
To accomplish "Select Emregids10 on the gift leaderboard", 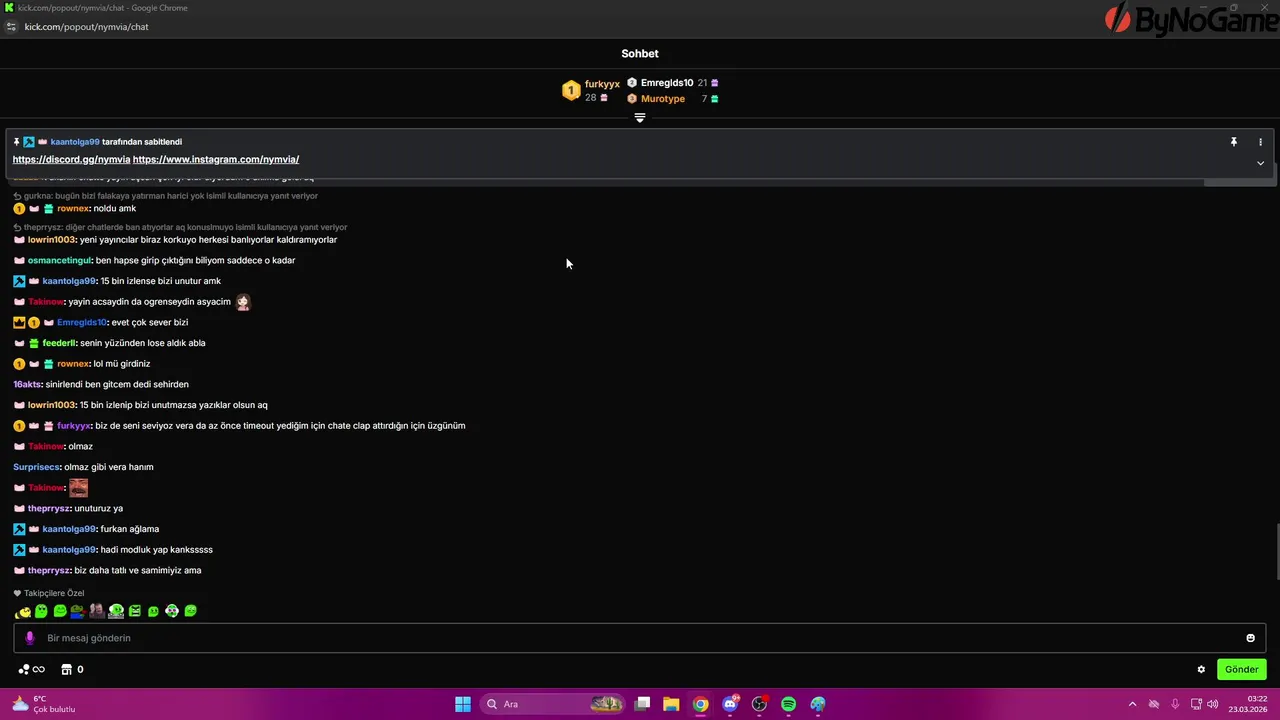I will point(667,83).
